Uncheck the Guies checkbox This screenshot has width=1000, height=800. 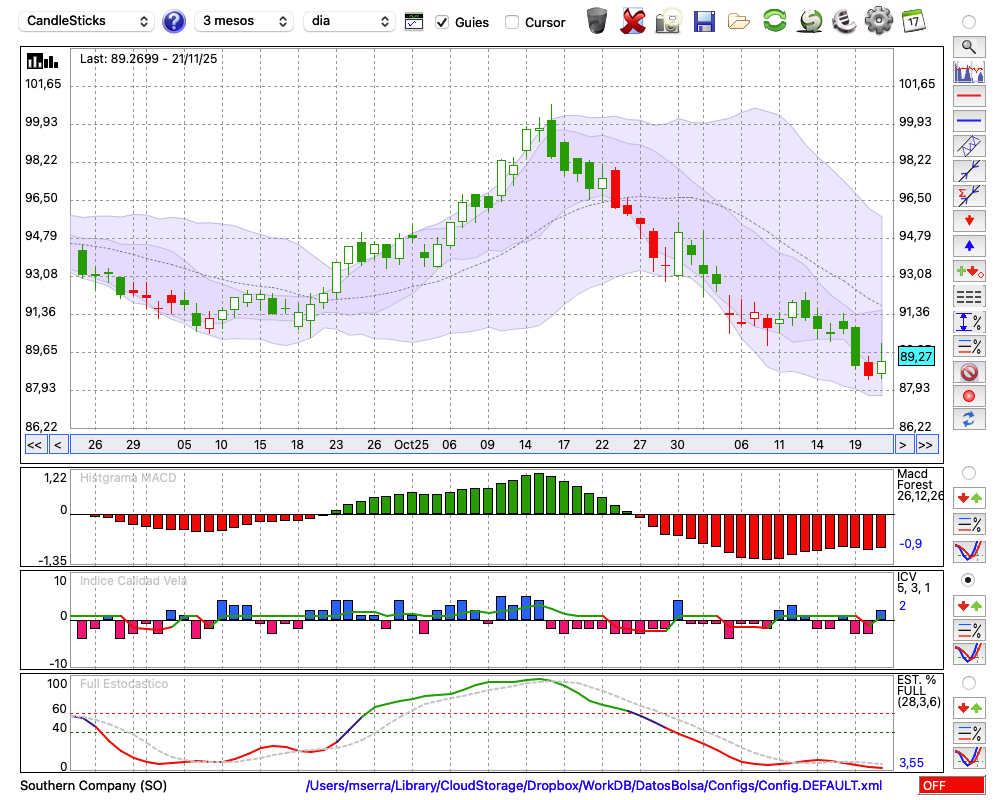(x=443, y=22)
